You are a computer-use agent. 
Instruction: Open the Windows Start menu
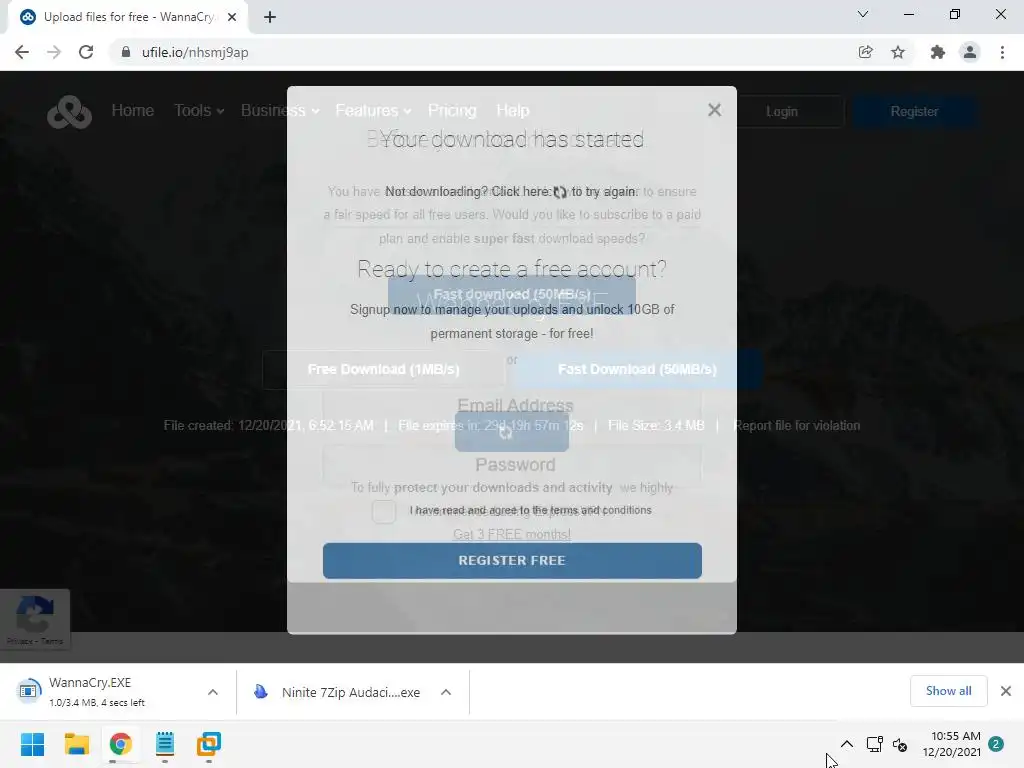32,744
